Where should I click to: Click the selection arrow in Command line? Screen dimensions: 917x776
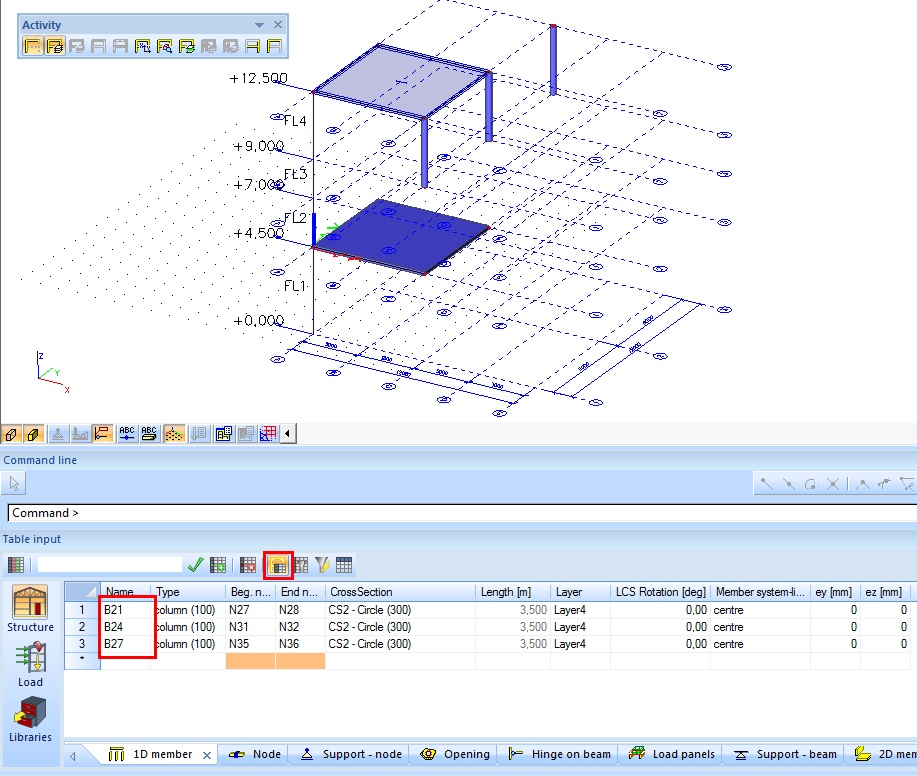[14, 484]
